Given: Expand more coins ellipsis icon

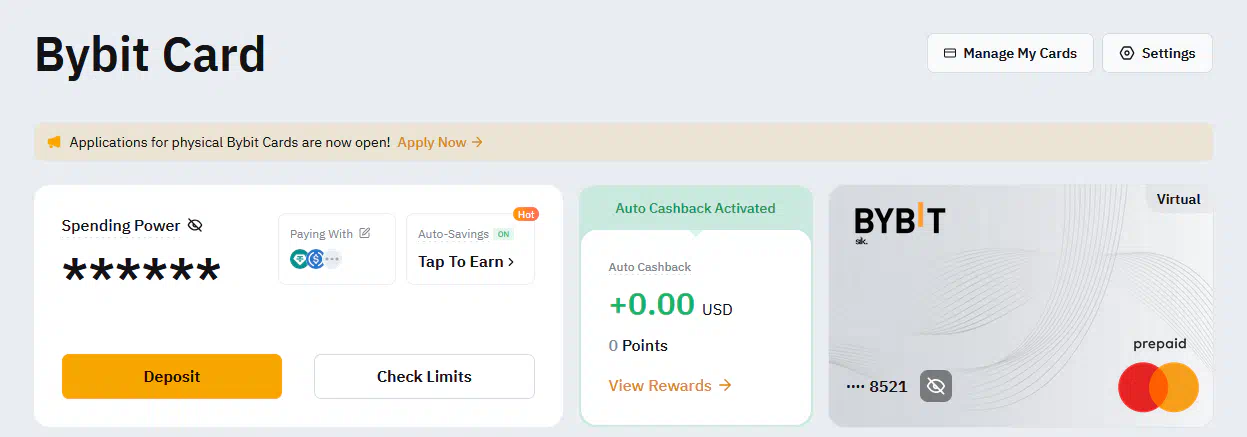Looking at the screenshot, I should (332, 259).
